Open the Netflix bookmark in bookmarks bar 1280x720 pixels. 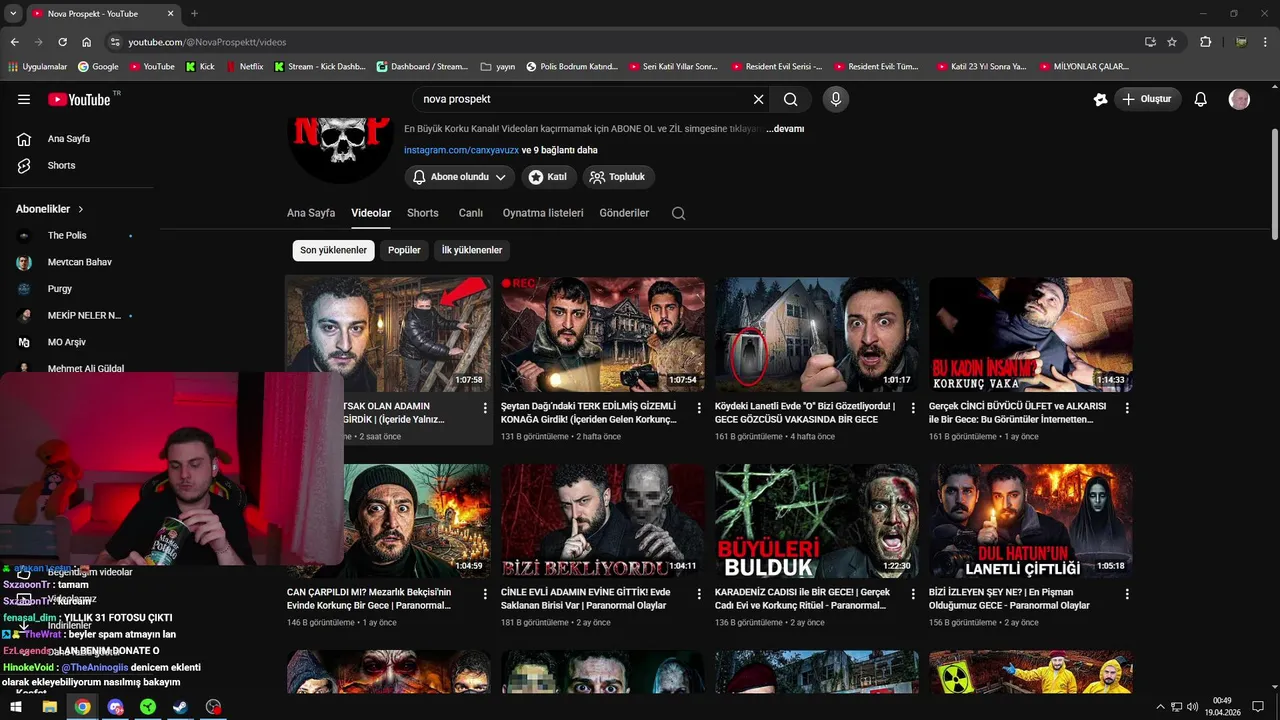[x=244, y=67]
